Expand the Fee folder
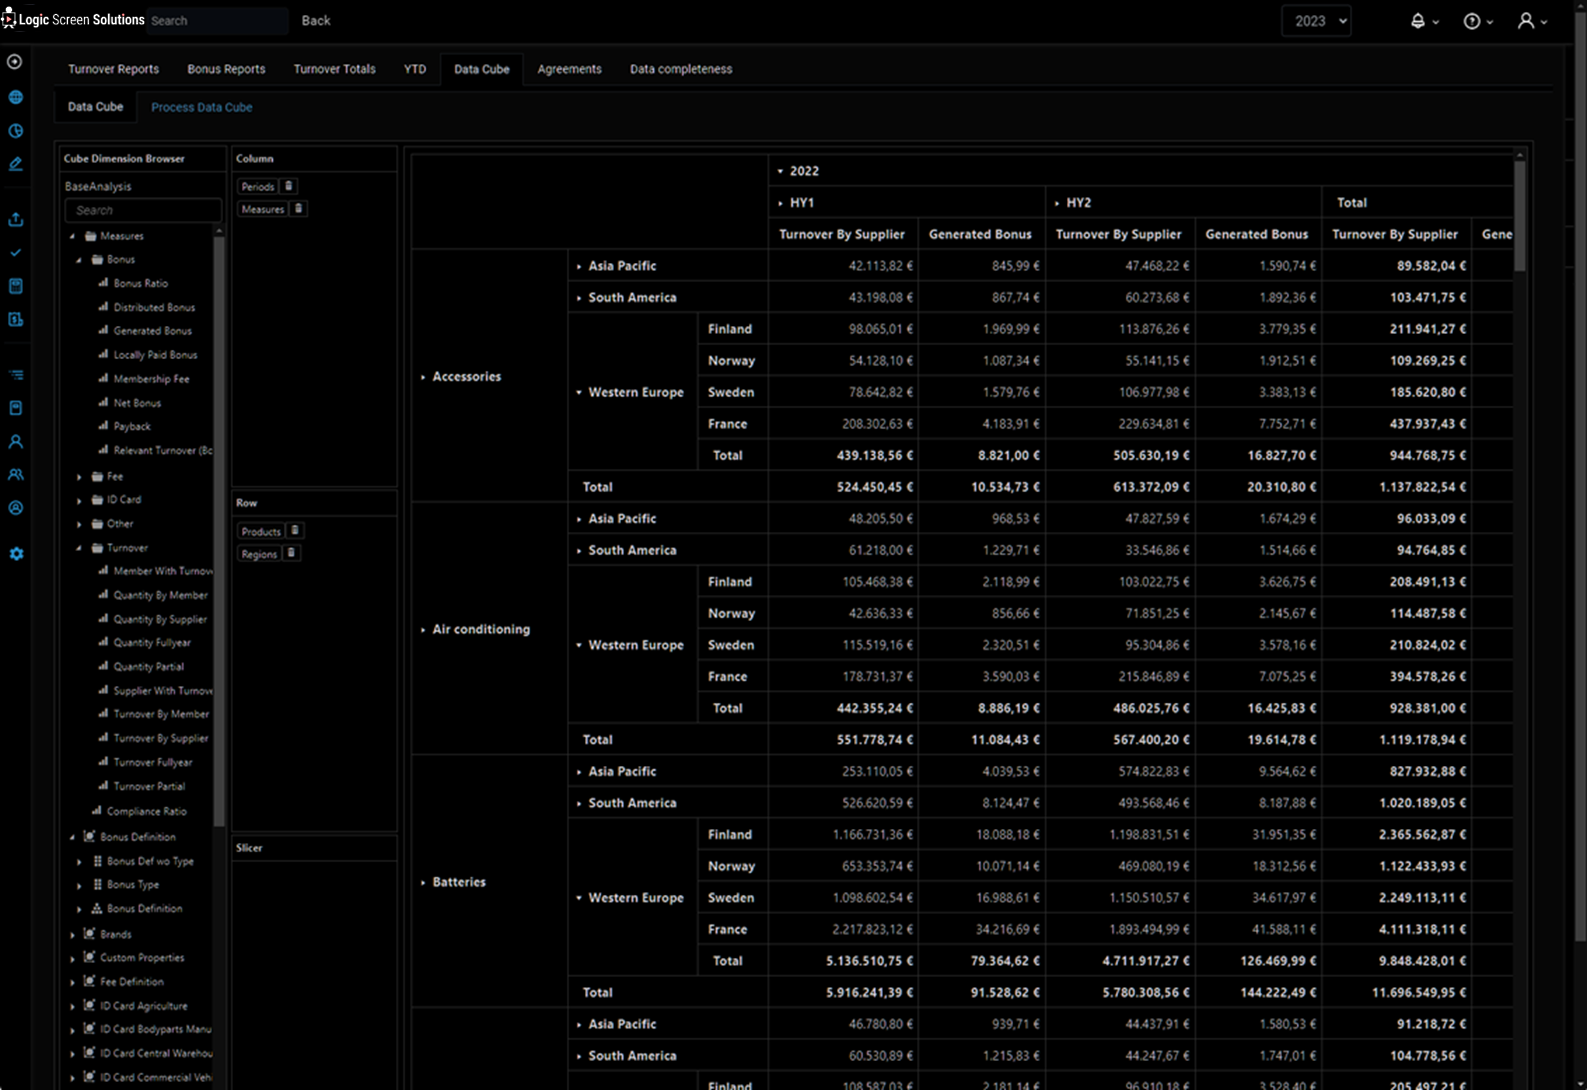 click(x=79, y=477)
